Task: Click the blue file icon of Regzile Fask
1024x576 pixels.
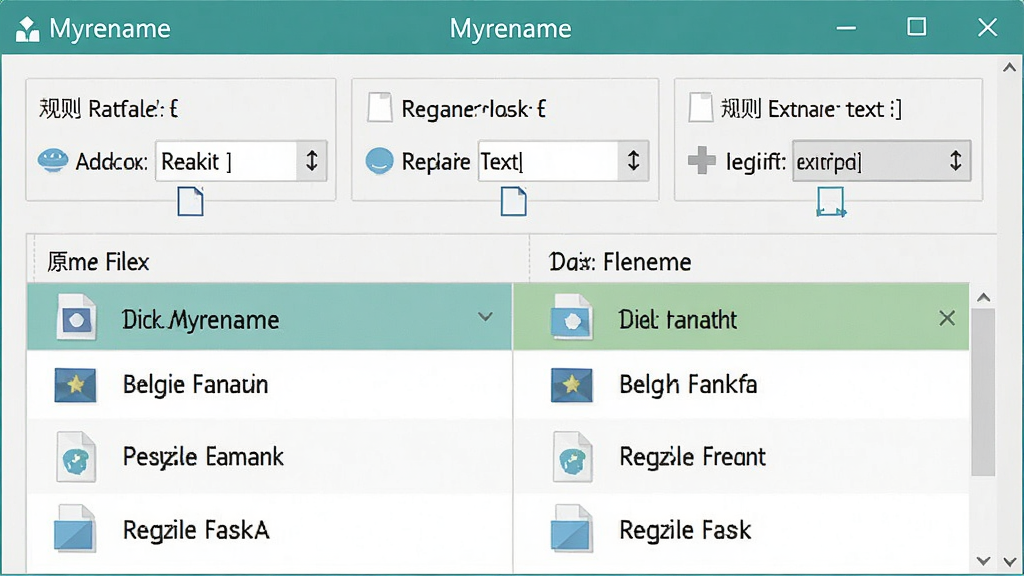Action: click(x=571, y=528)
